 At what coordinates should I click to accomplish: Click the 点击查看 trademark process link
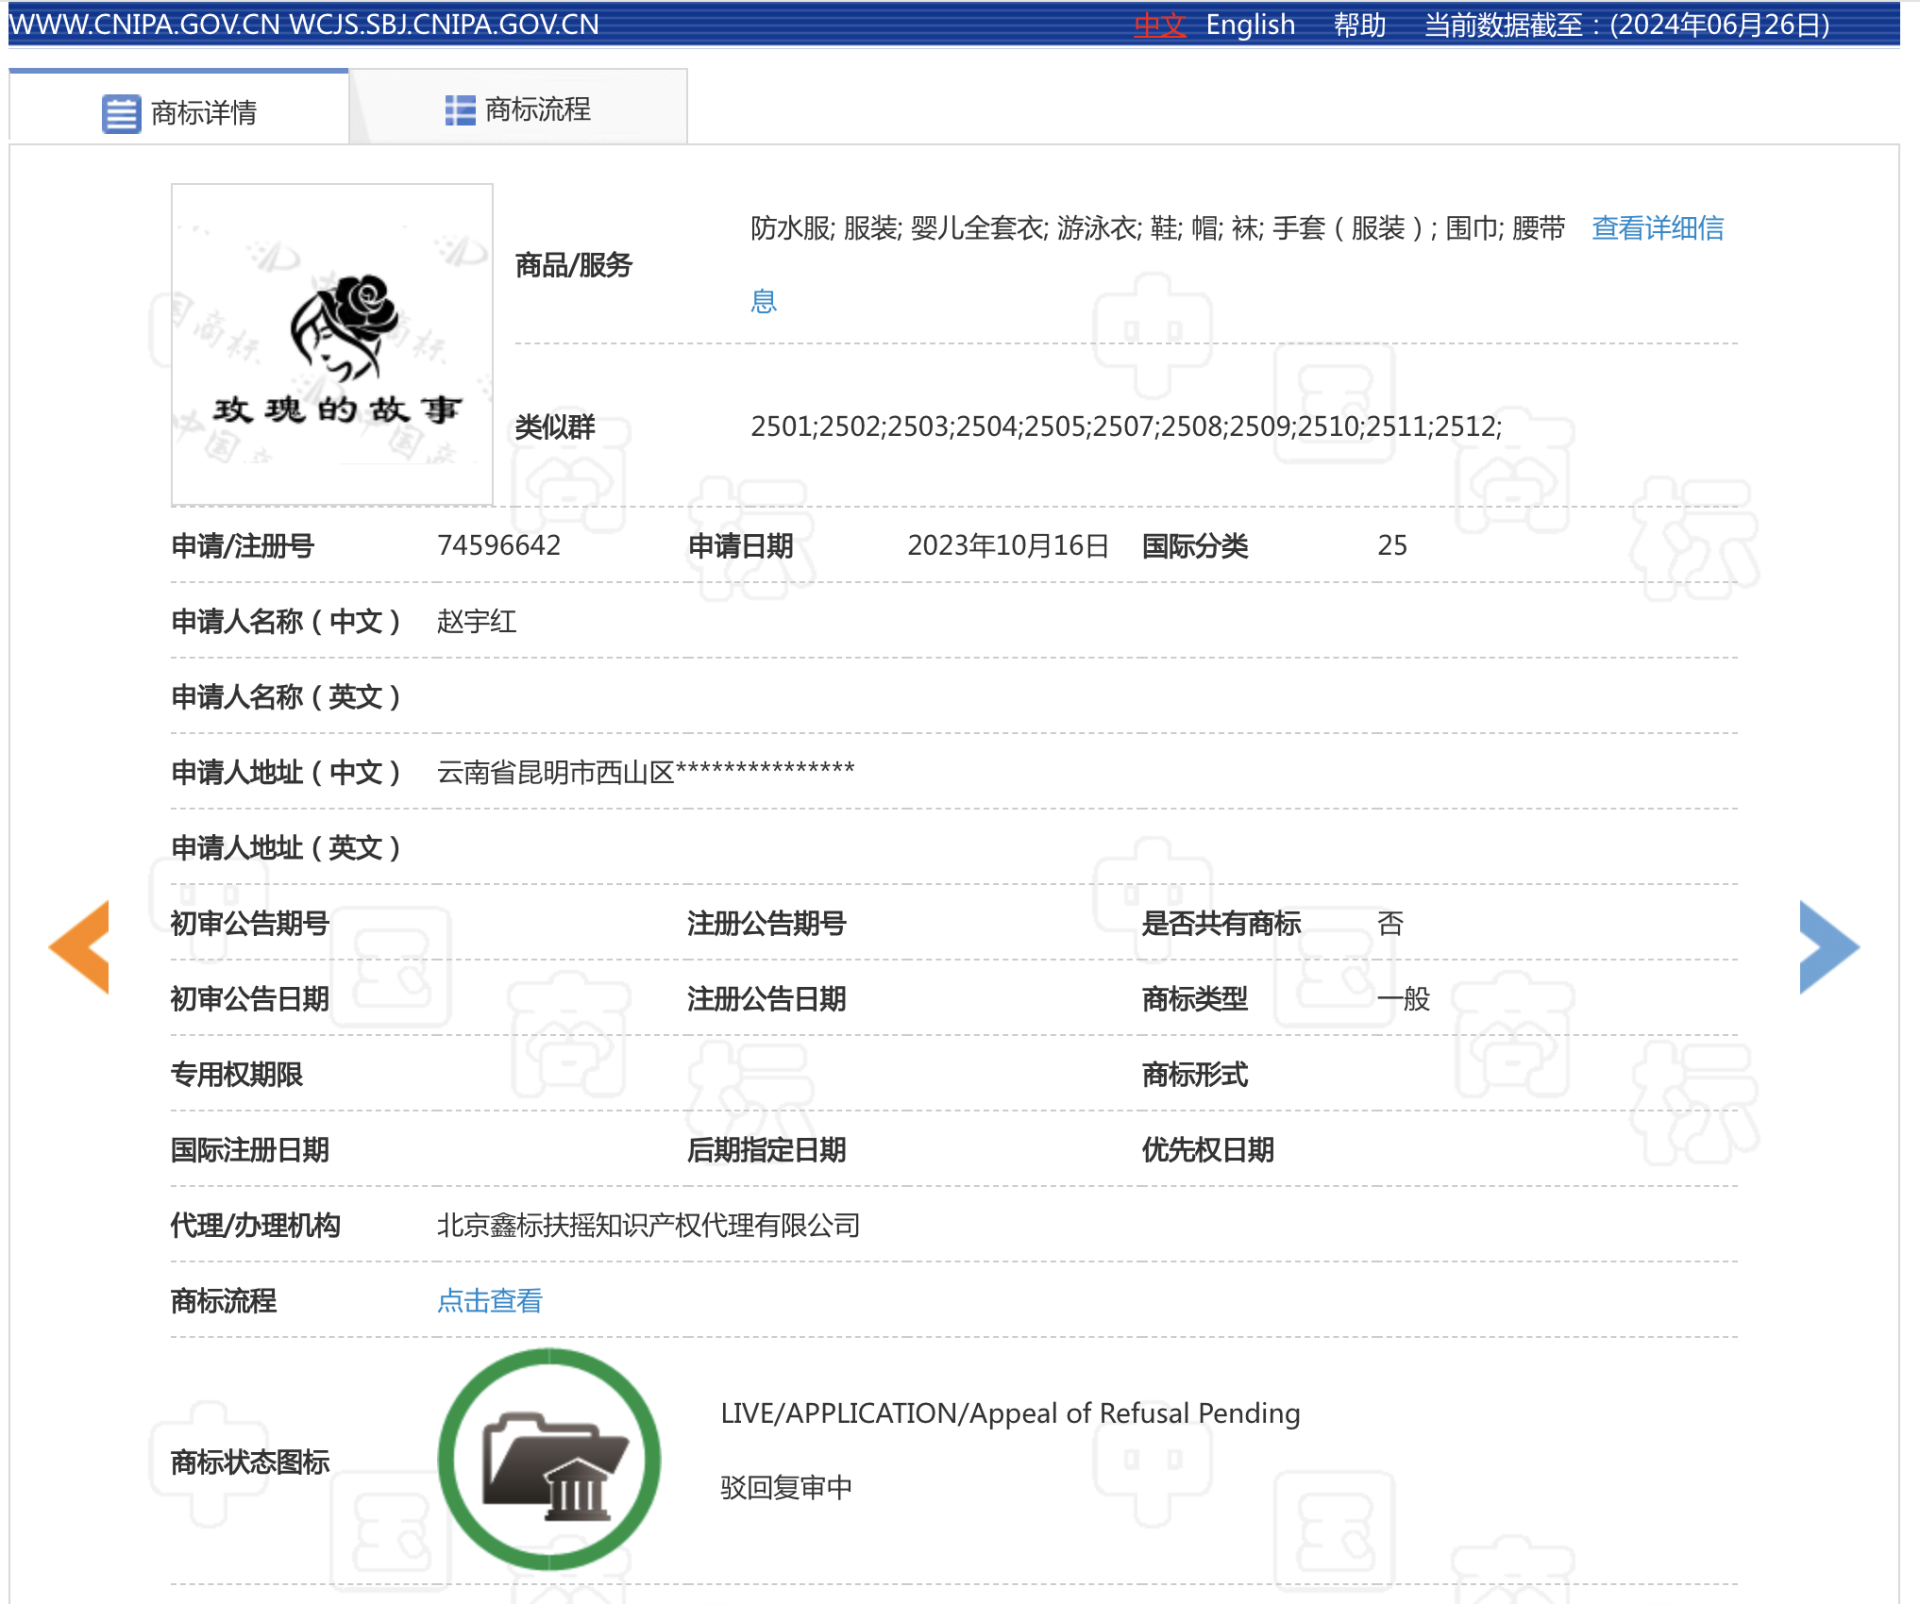tap(489, 1300)
